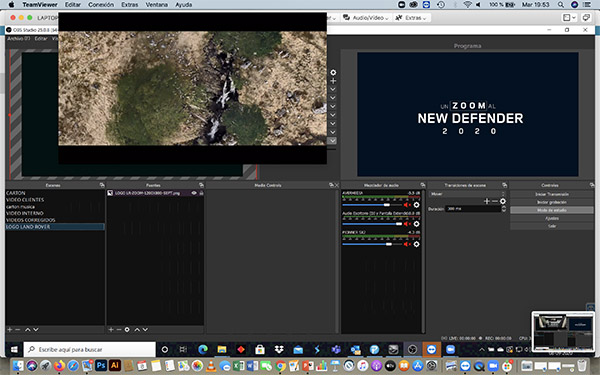Open transition properties gear icon
The height and width of the screenshot is (375, 600).
coord(503,201)
